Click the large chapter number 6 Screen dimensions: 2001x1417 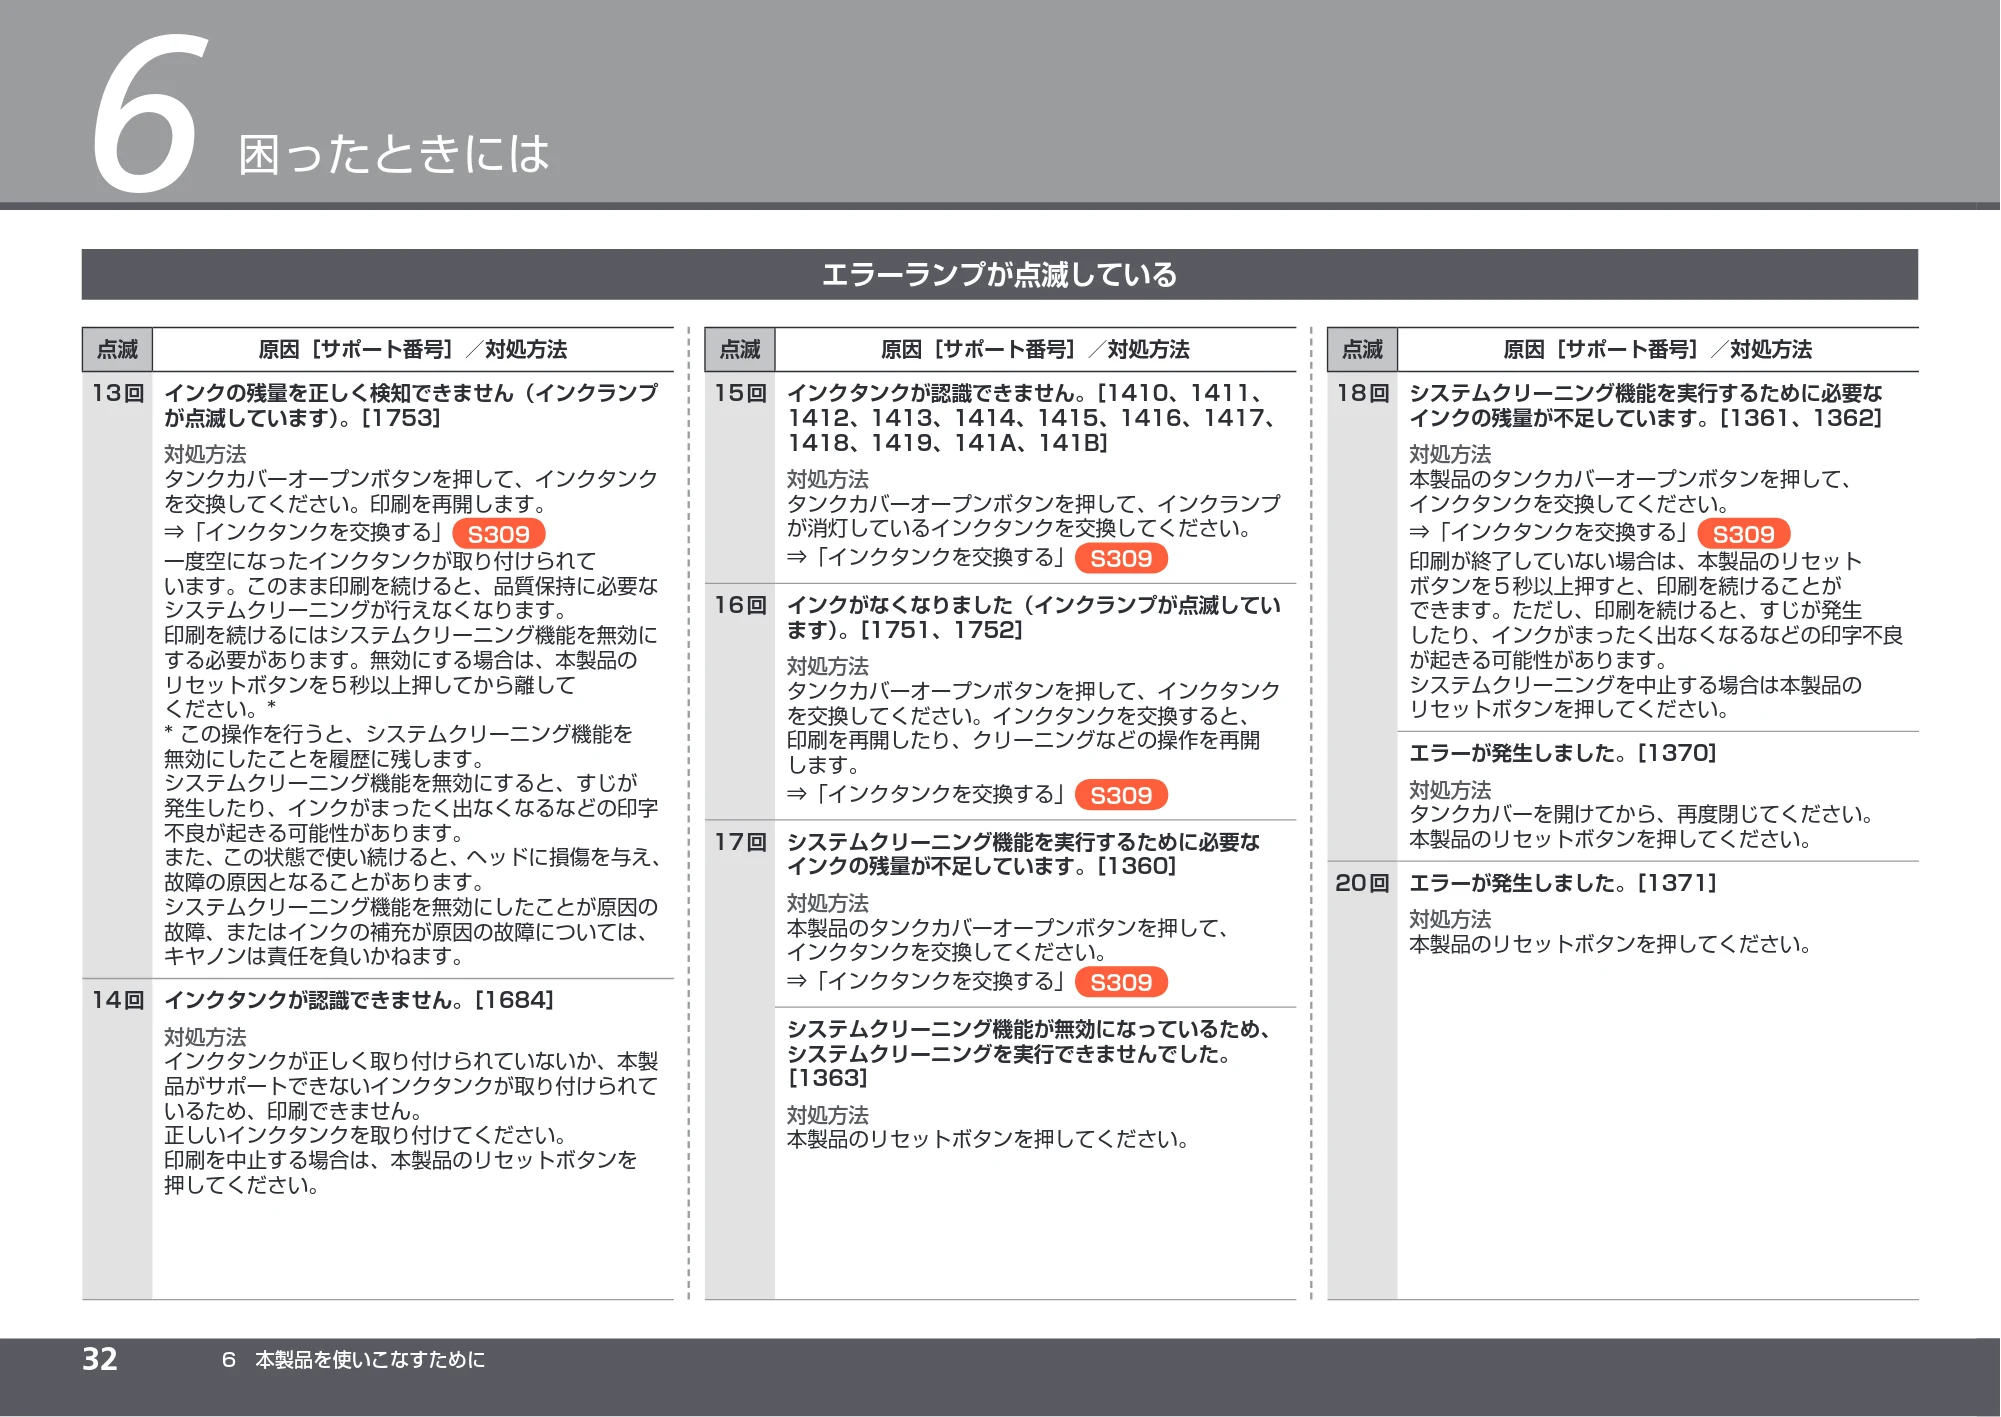click(149, 113)
